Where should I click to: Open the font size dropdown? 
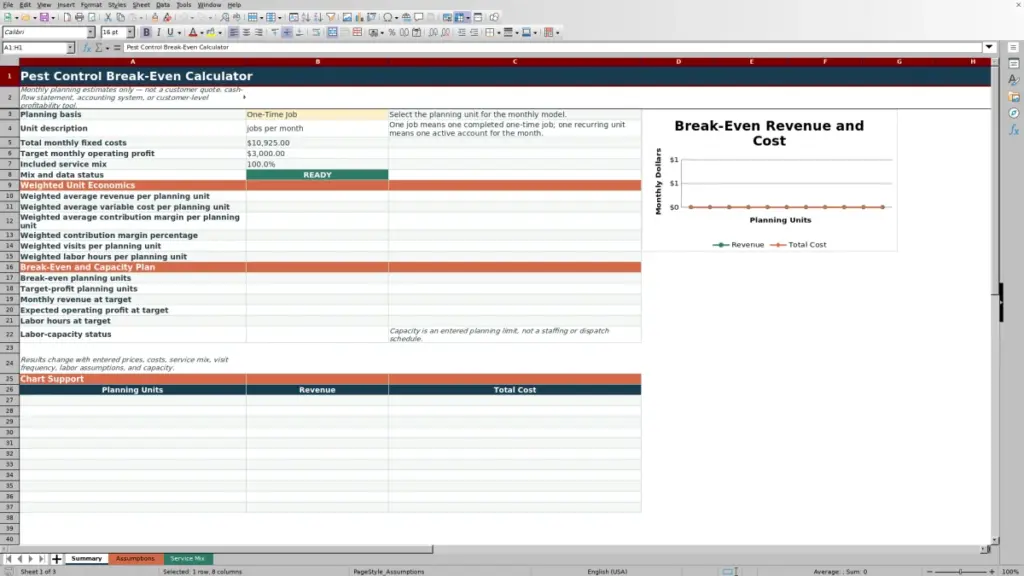point(130,32)
